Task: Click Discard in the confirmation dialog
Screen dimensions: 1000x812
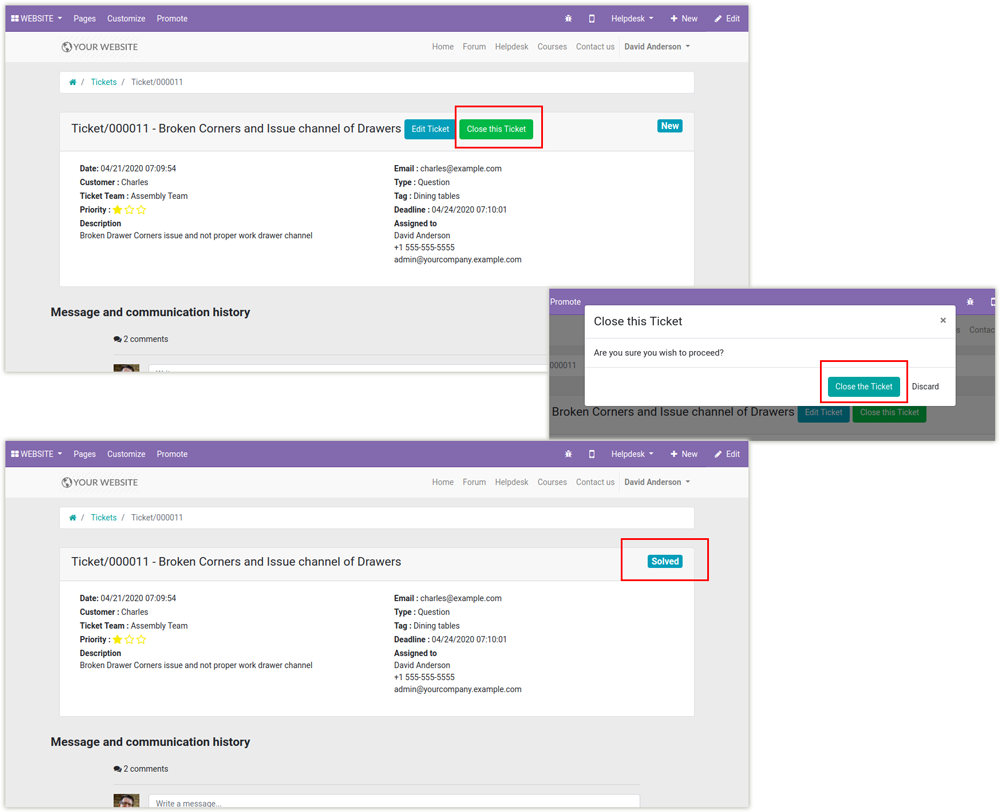Action: pyautogui.click(x=925, y=387)
